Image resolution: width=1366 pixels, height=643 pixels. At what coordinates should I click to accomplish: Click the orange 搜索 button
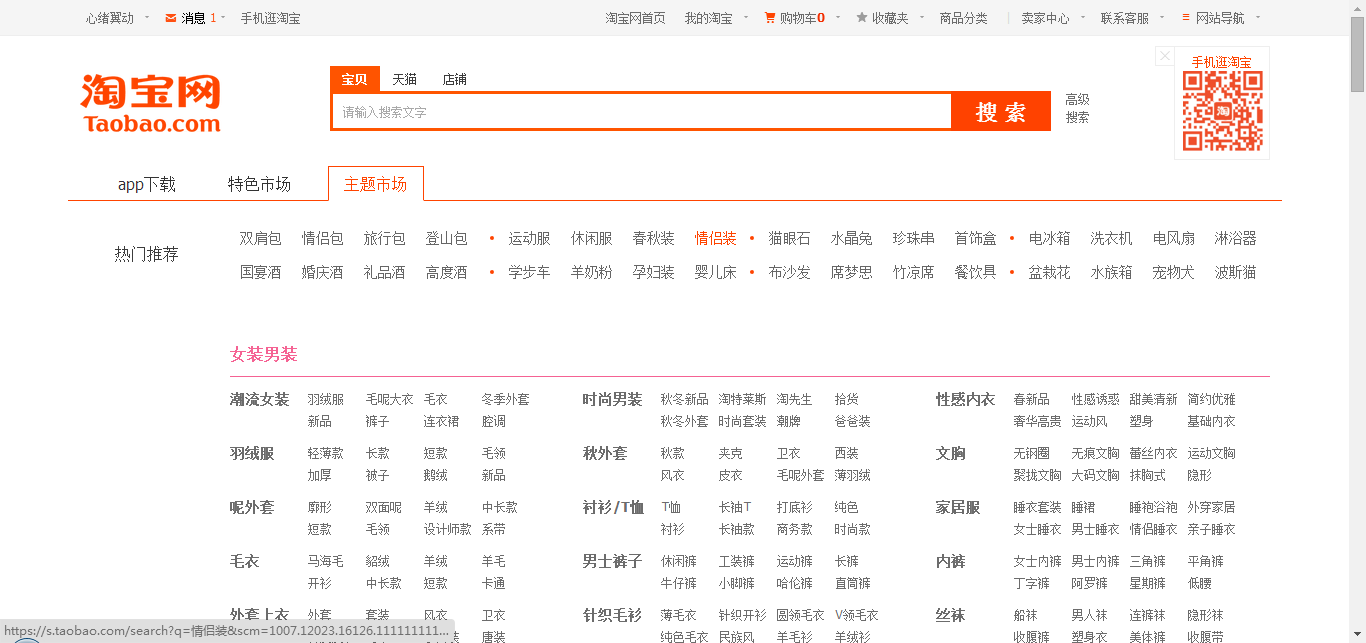[1001, 112]
